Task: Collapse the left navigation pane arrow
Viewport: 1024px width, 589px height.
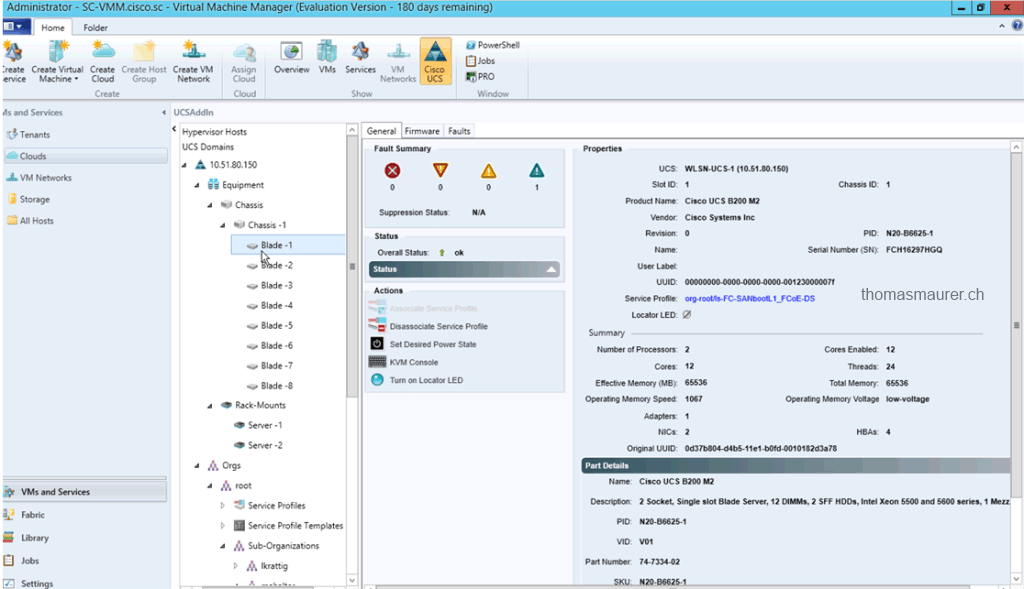Action: [164, 112]
